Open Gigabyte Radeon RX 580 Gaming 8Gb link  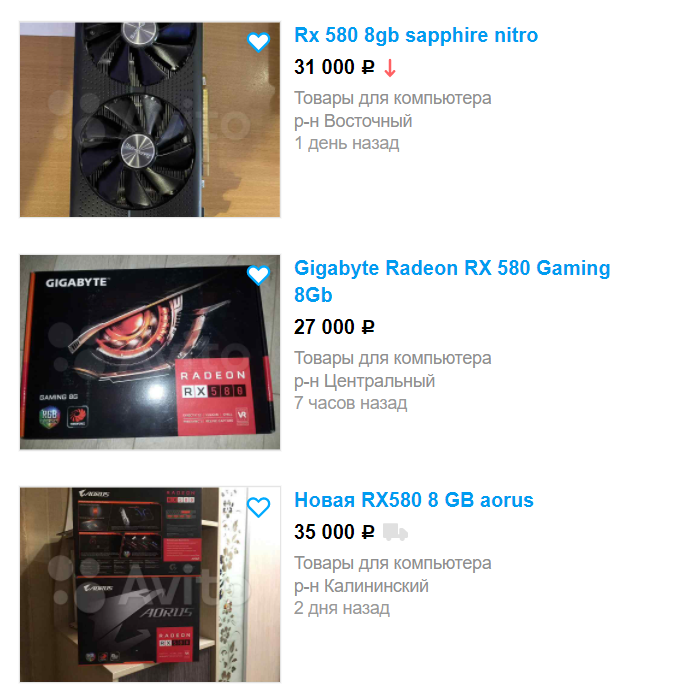(x=452, y=281)
